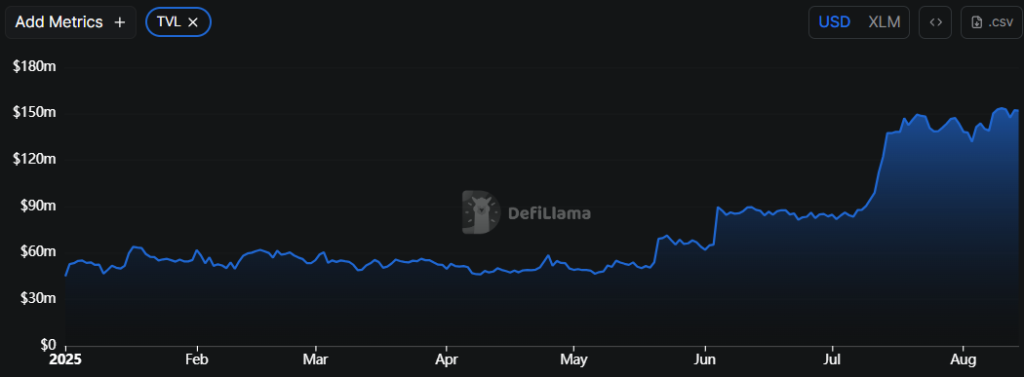Click the download file icon in .csv button

tap(977, 22)
